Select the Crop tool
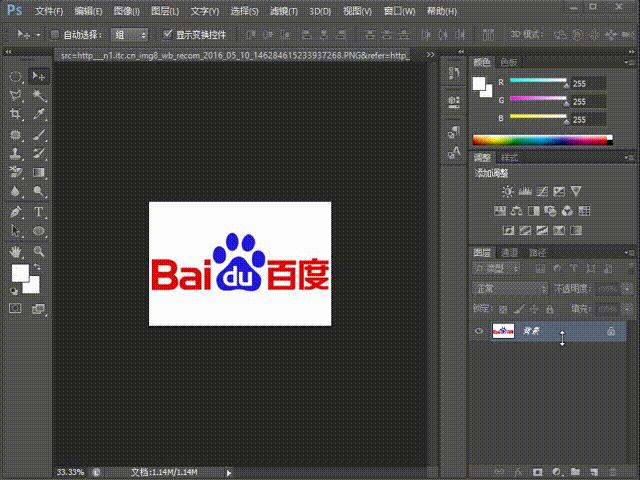640x480 pixels. click(16, 114)
